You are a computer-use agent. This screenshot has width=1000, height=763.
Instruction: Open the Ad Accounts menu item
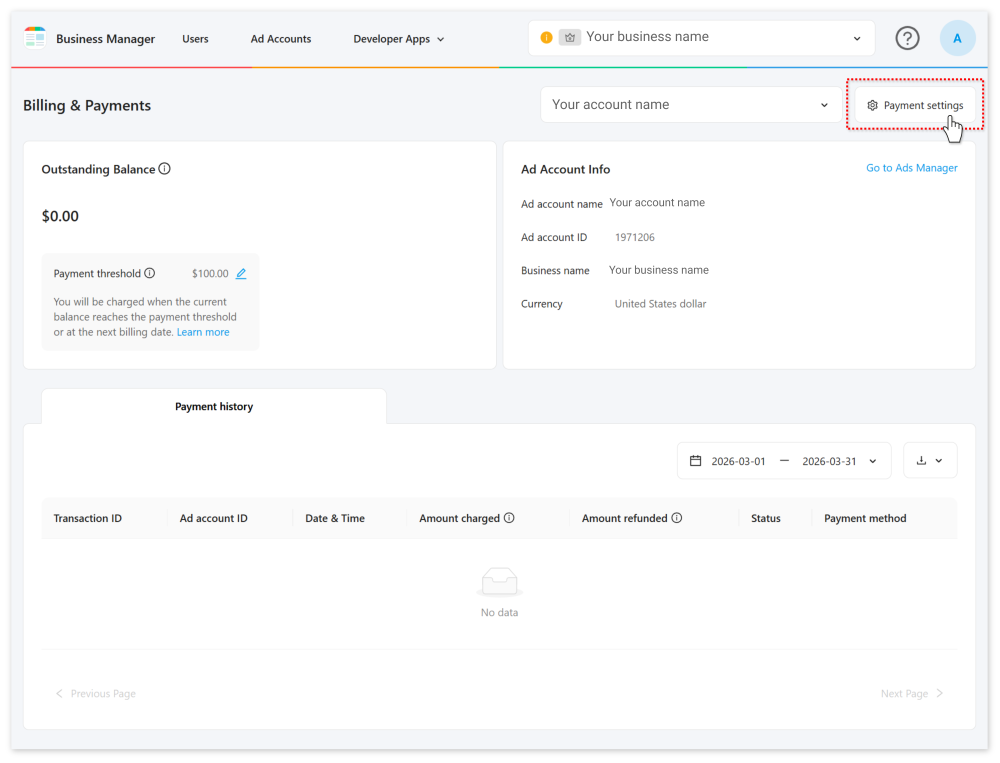(281, 39)
